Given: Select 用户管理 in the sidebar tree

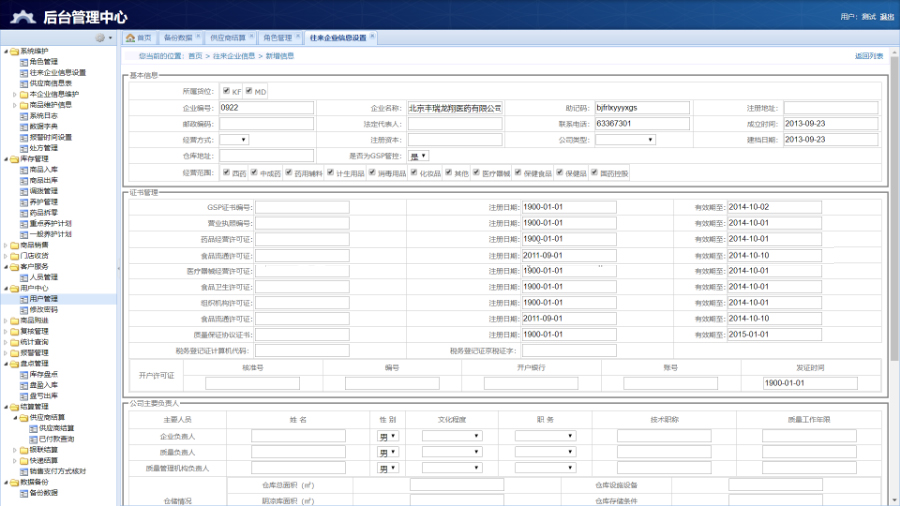Looking at the screenshot, I should coord(43,299).
